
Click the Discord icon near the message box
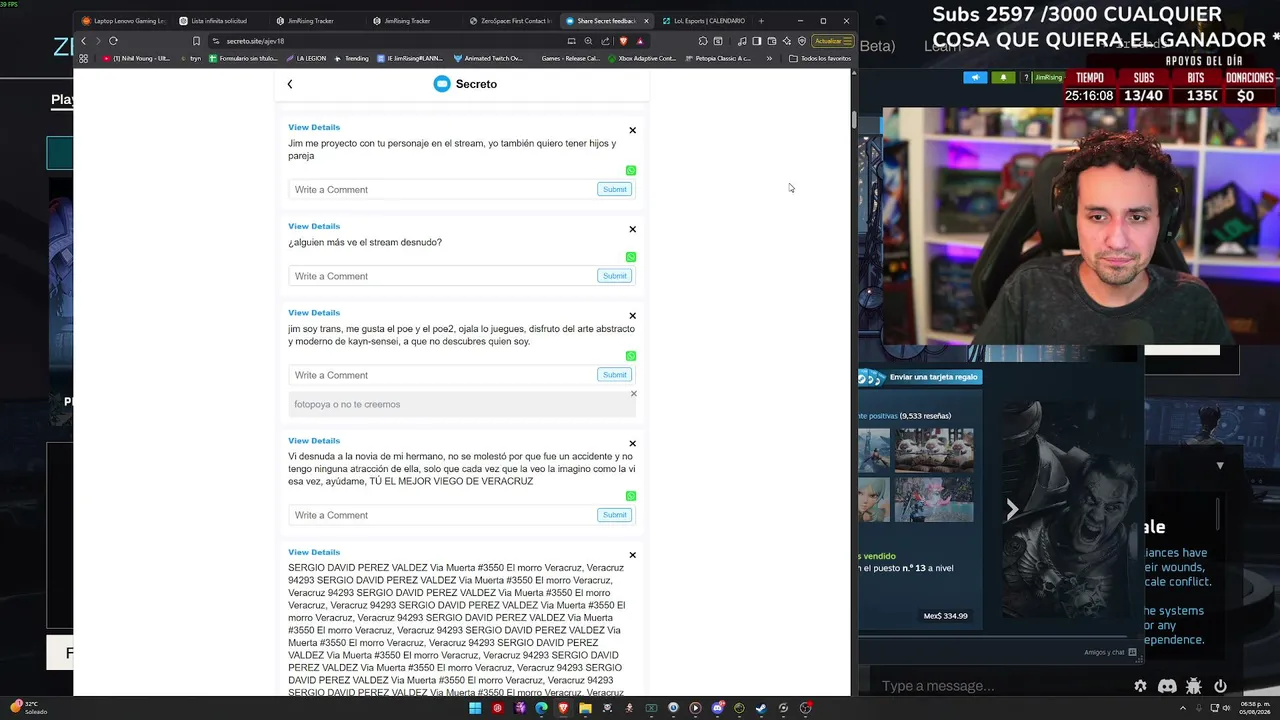1167,686
